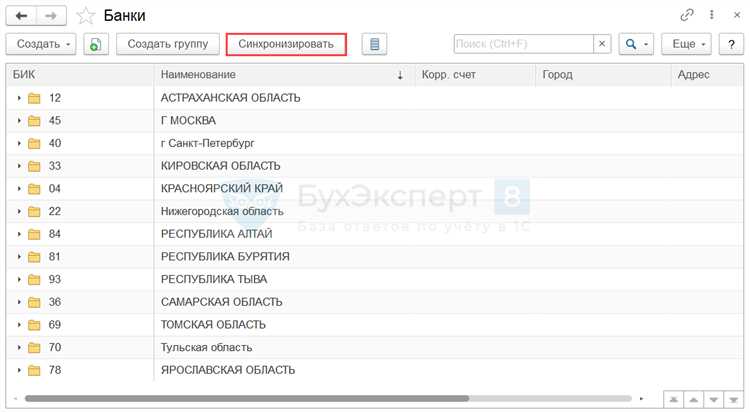Jump to the first row with bottom arrow

pyautogui.click(x=673, y=400)
